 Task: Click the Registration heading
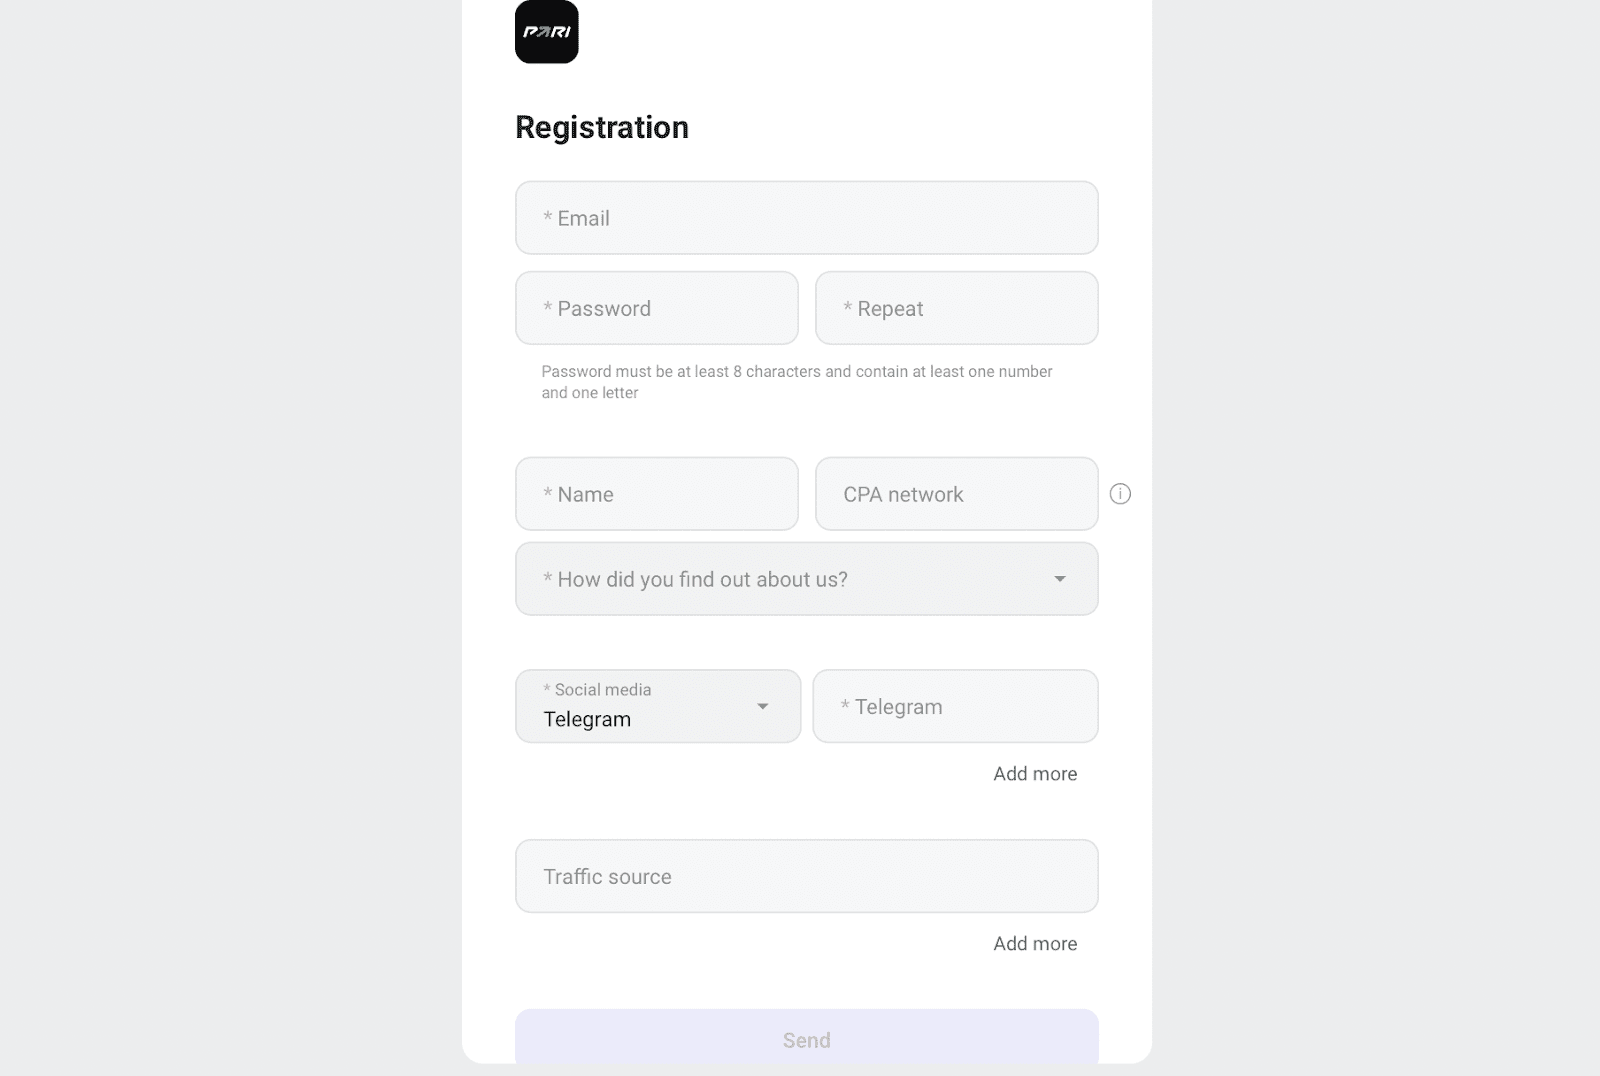601,127
